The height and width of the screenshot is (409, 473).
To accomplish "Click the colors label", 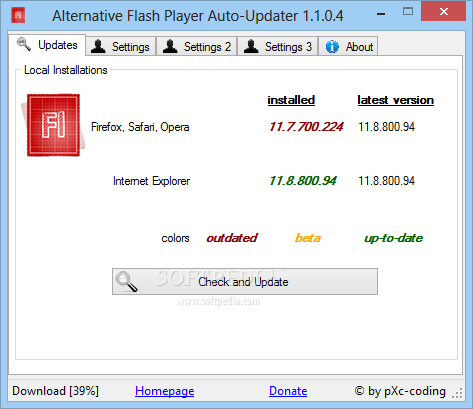I will [x=175, y=238].
